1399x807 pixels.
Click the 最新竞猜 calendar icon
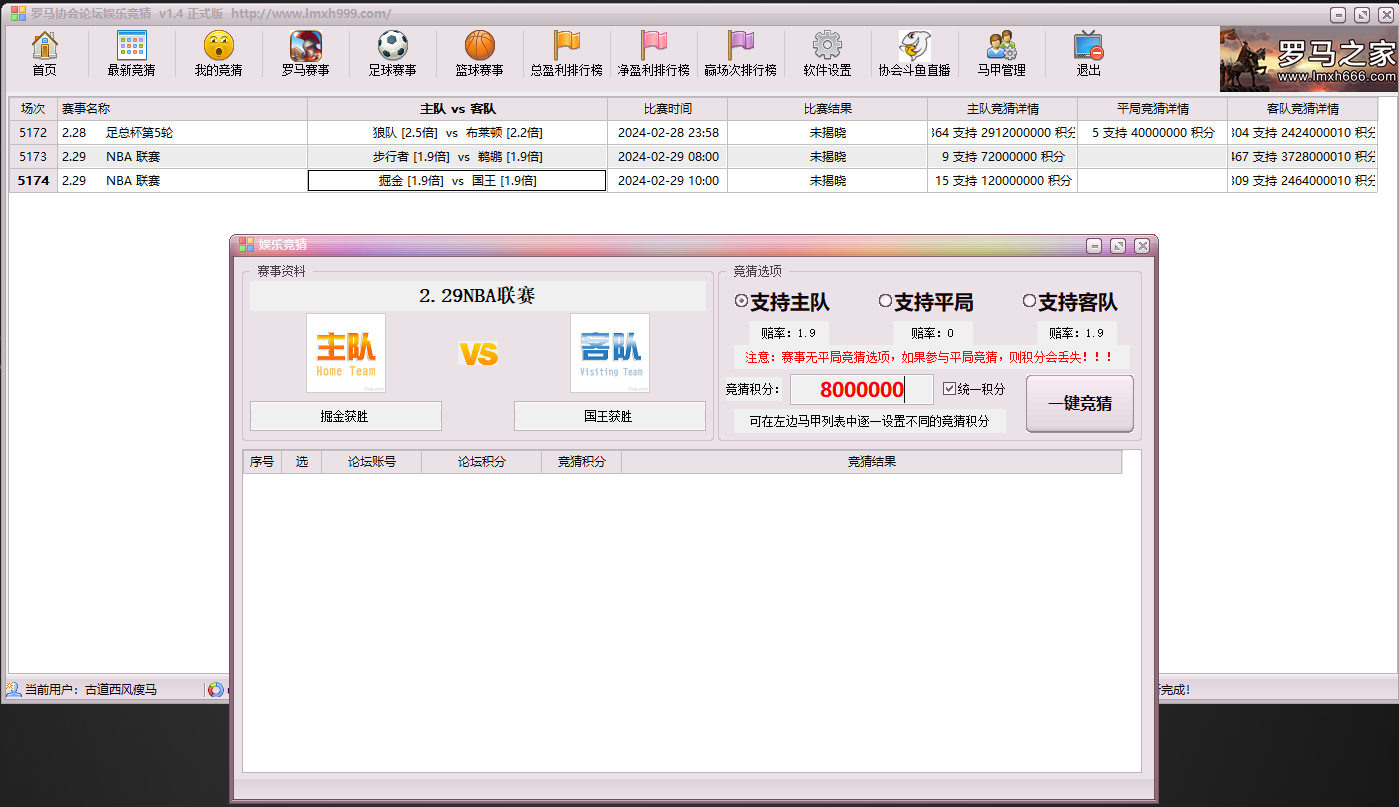tap(131, 46)
